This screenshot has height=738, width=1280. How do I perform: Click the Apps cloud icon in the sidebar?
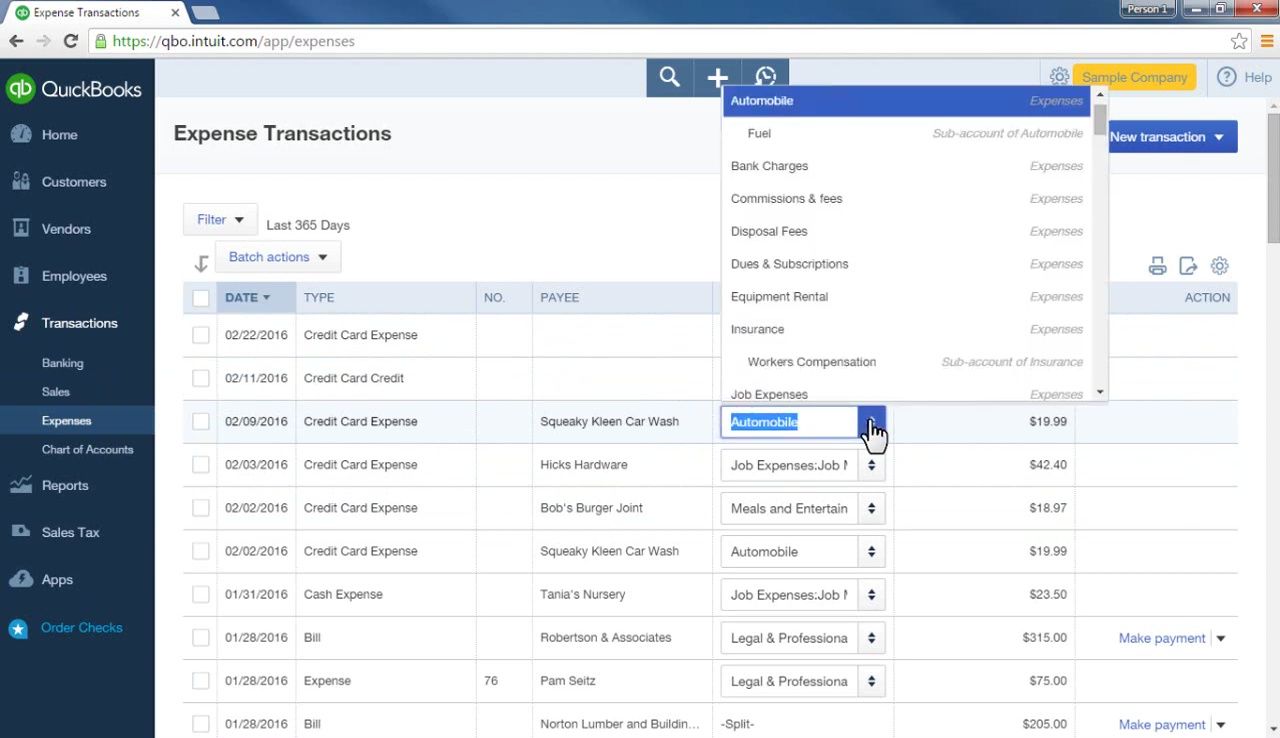point(20,579)
